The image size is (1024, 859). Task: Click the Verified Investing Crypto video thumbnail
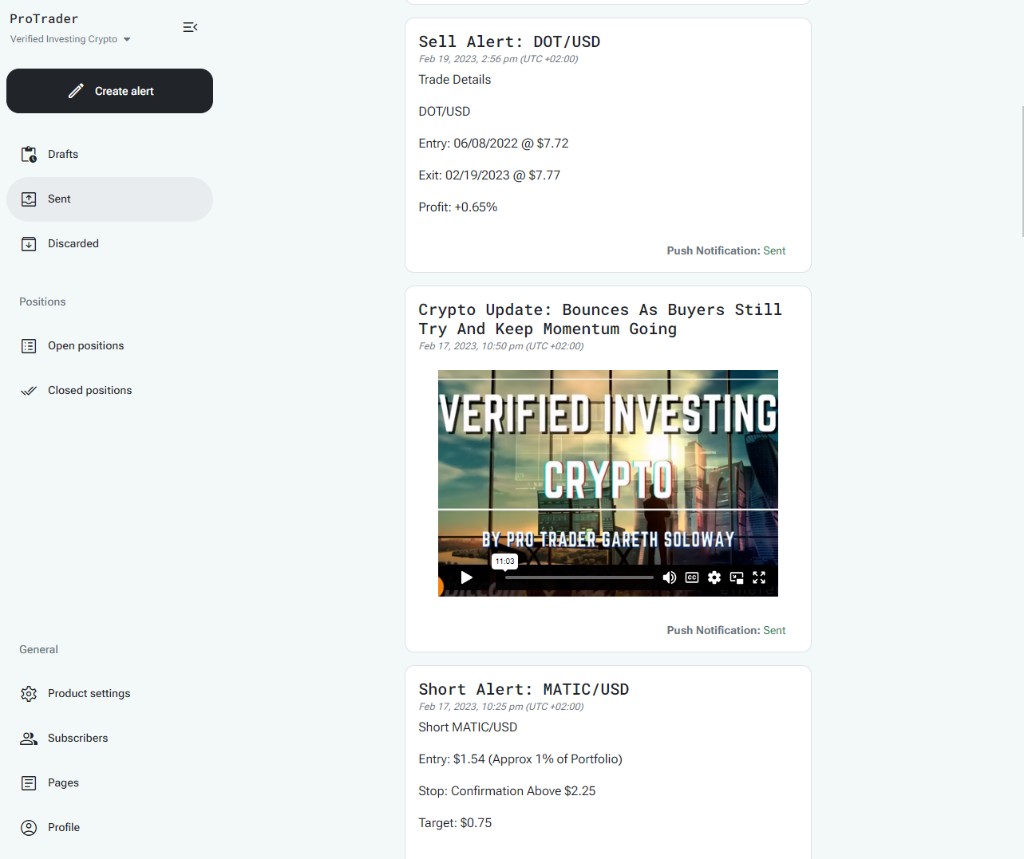(608, 483)
